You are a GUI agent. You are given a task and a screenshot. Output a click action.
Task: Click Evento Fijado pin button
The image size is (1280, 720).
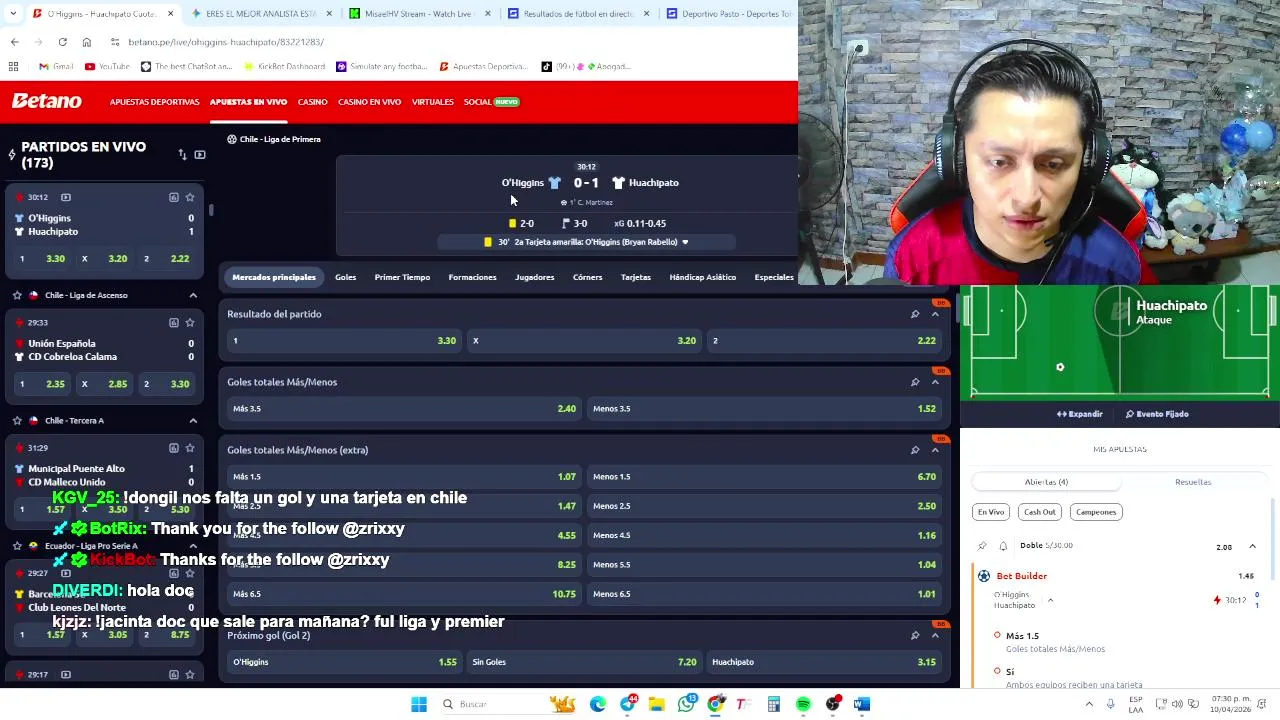tap(1157, 414)
